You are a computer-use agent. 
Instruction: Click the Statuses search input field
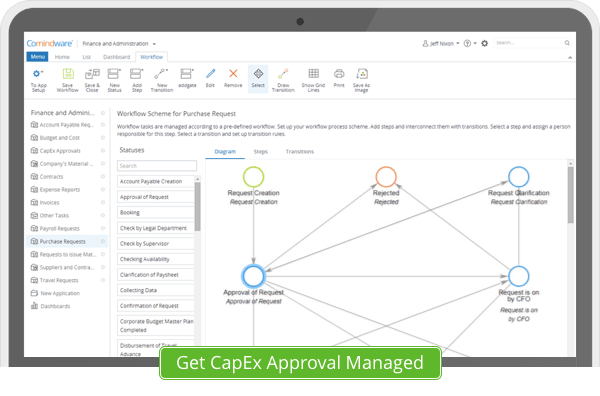click(157, 166)
